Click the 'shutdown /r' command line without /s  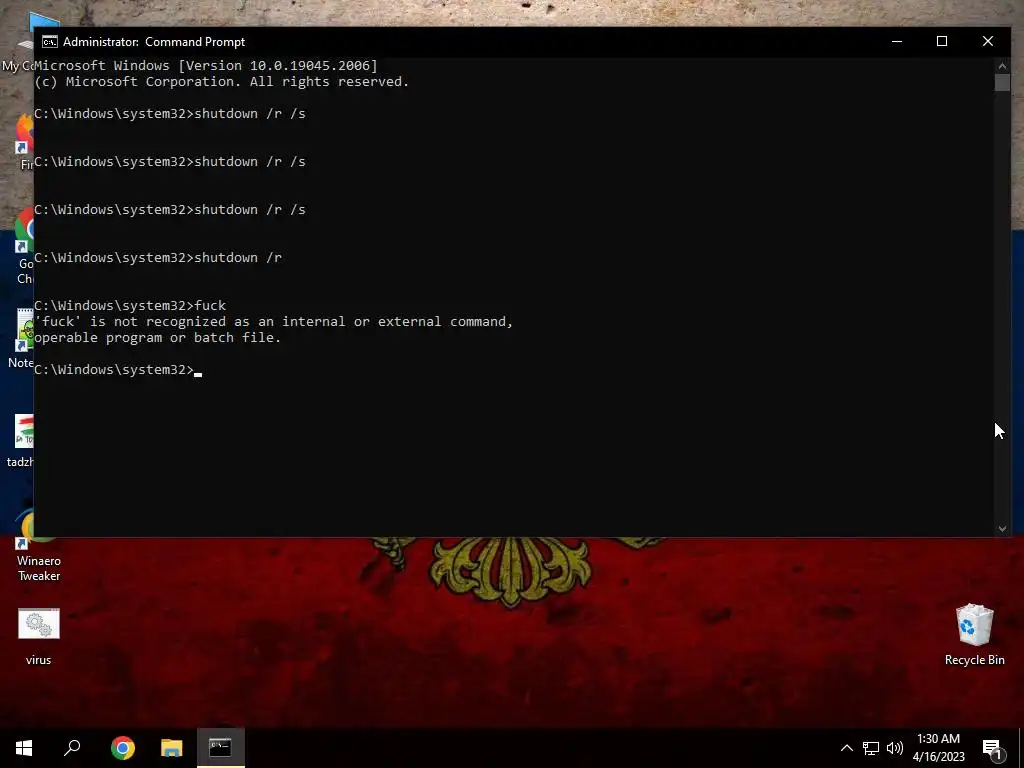tap(158, 257)
